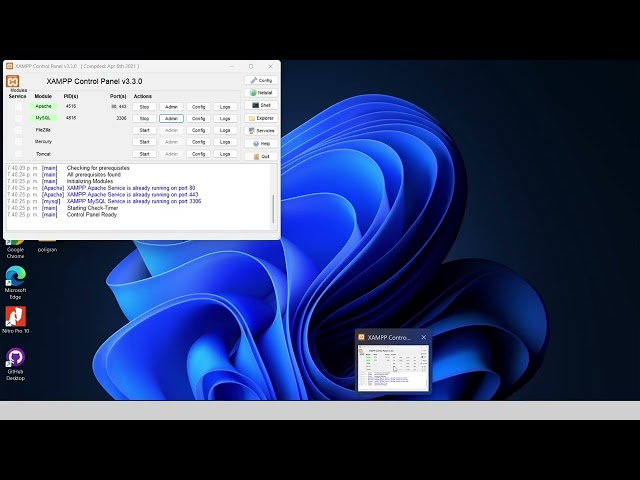Screen dimensions: 640x480
Task: Open Google Chrome desktop shortcut
Action: pyautogui.click(x=15, y=249)
